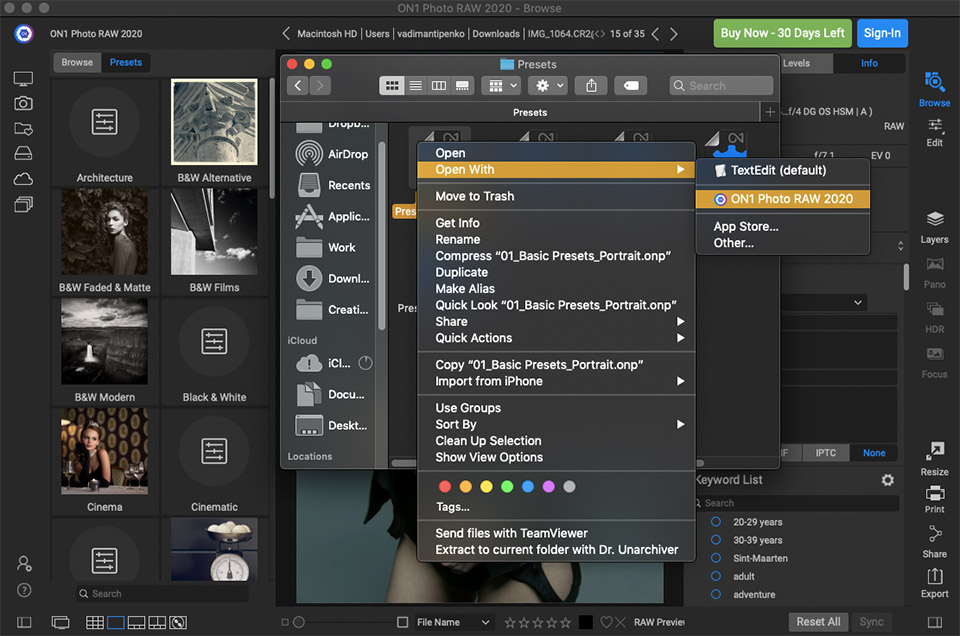Click the Finder share button
960x636 pixels.
pos(591,86)
